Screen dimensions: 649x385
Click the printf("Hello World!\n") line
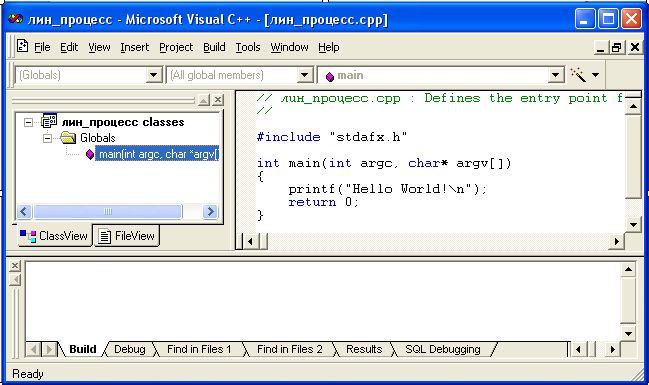(387, 189)
